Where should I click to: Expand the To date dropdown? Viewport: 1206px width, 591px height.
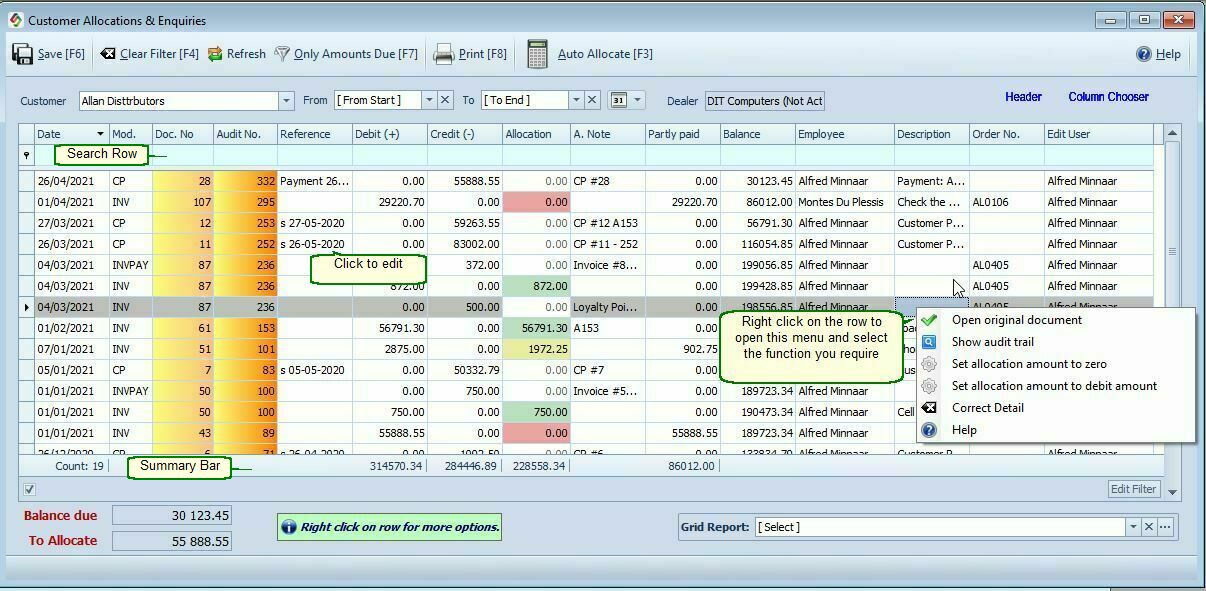[576, 100]
